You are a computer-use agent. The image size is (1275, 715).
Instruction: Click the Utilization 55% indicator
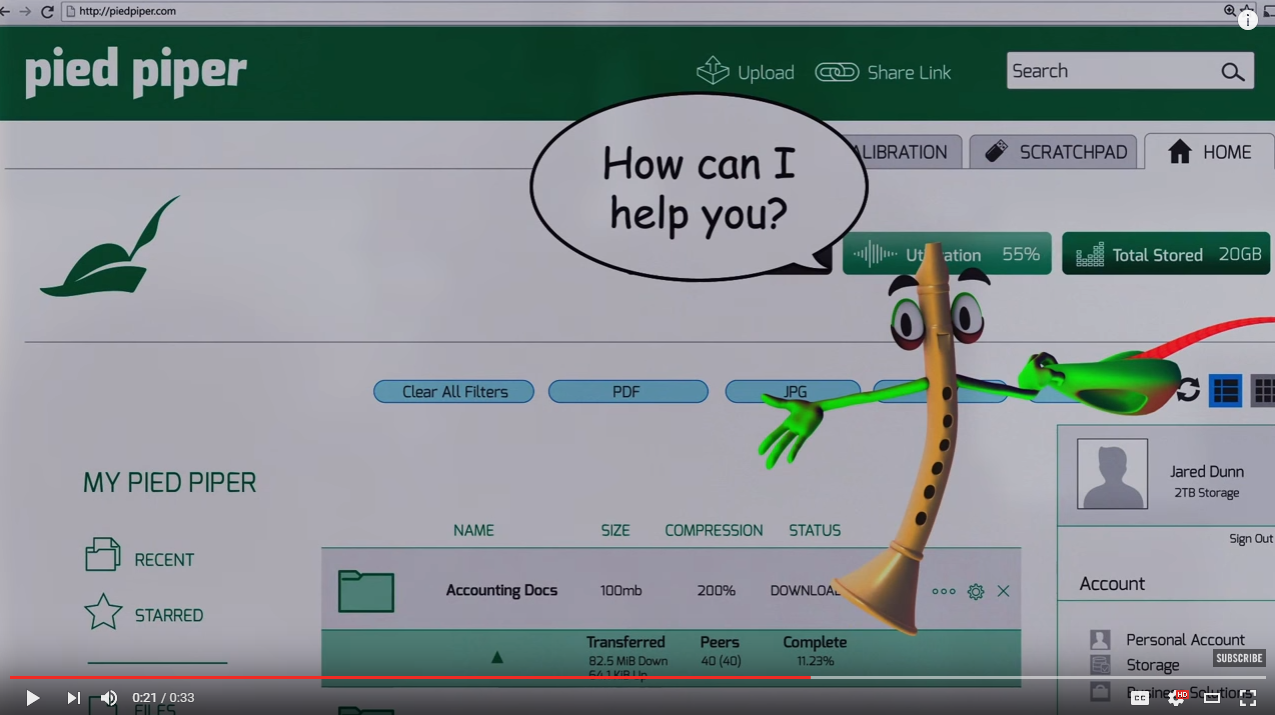[946, 254]
